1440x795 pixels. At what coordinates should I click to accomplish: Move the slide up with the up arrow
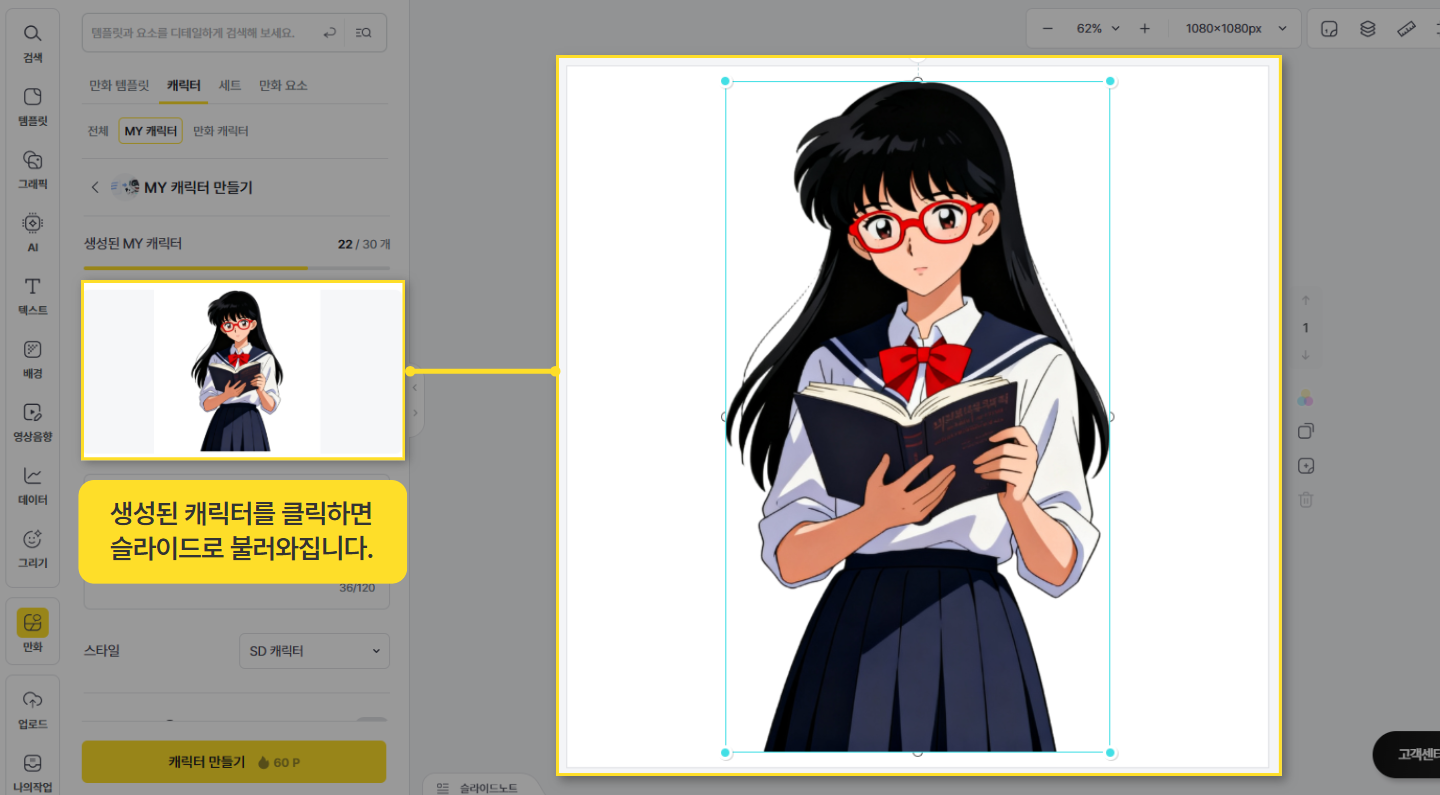point(1305,300)
